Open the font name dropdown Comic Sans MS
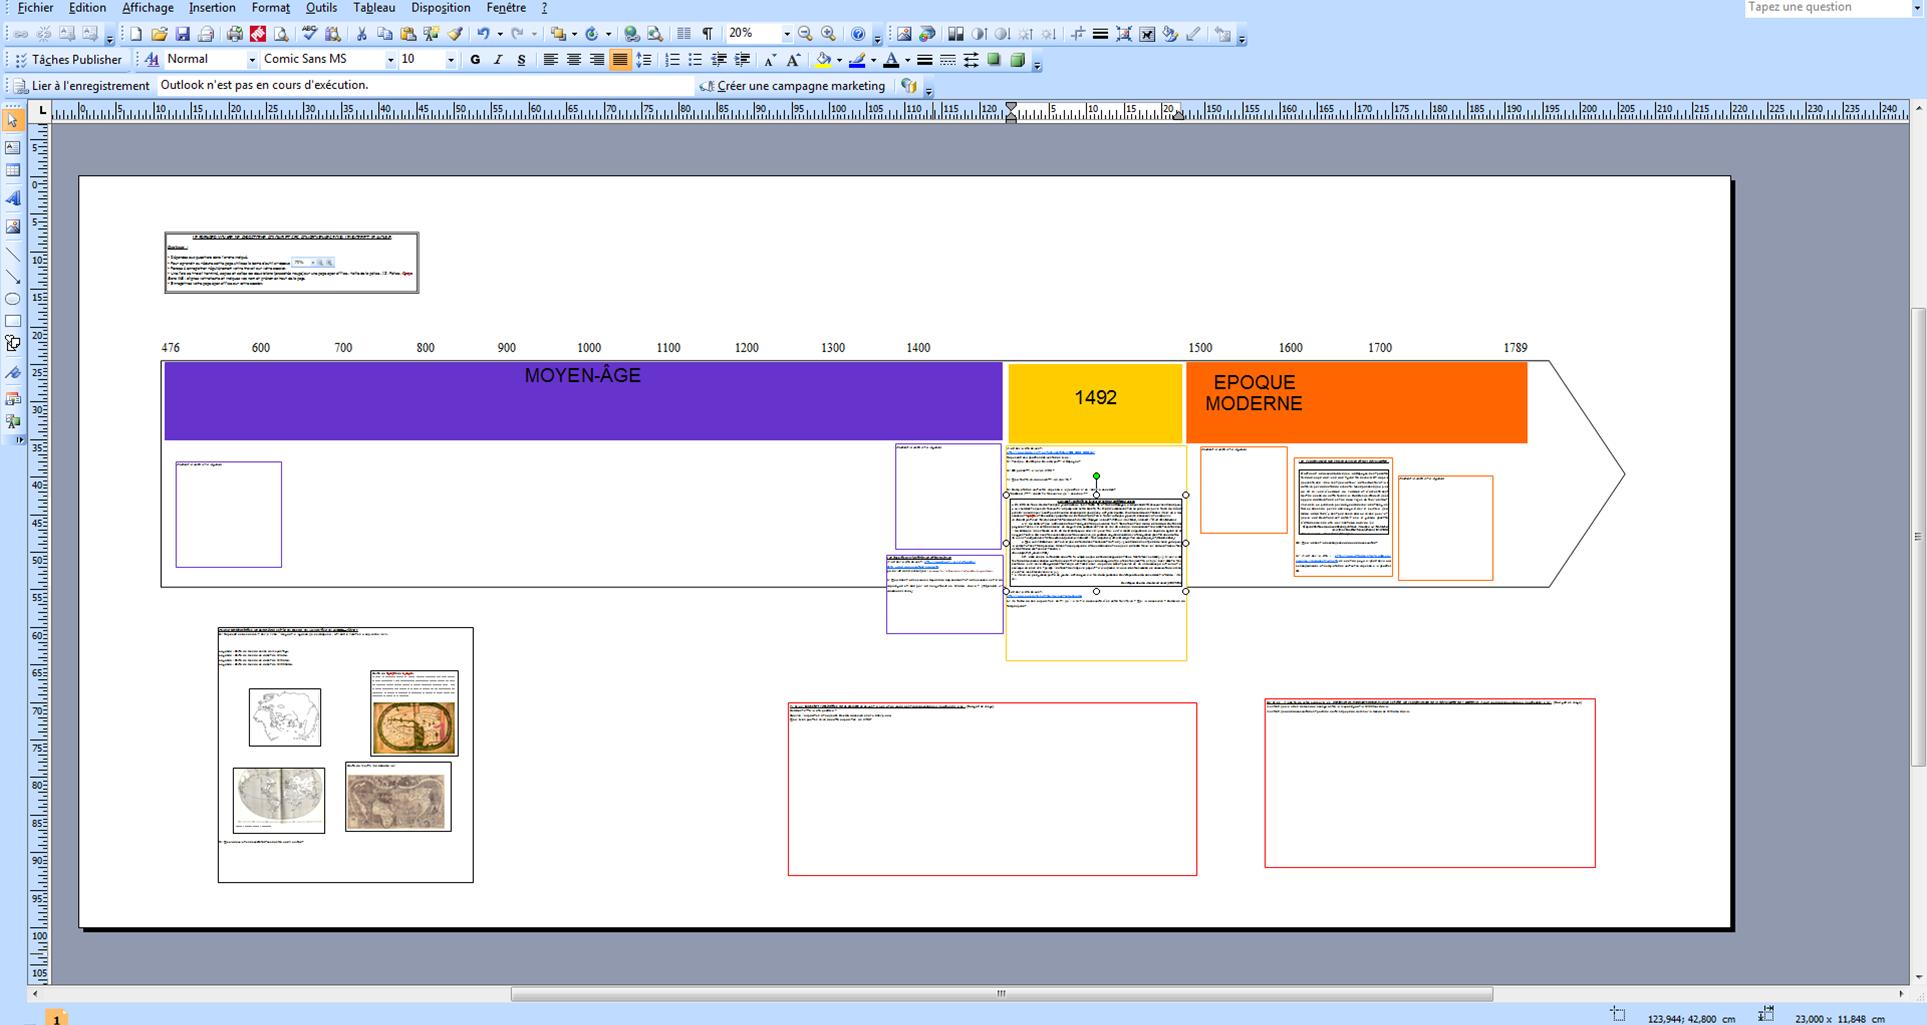This screenshot has width=1927, height=1025. tap(390, 60)
